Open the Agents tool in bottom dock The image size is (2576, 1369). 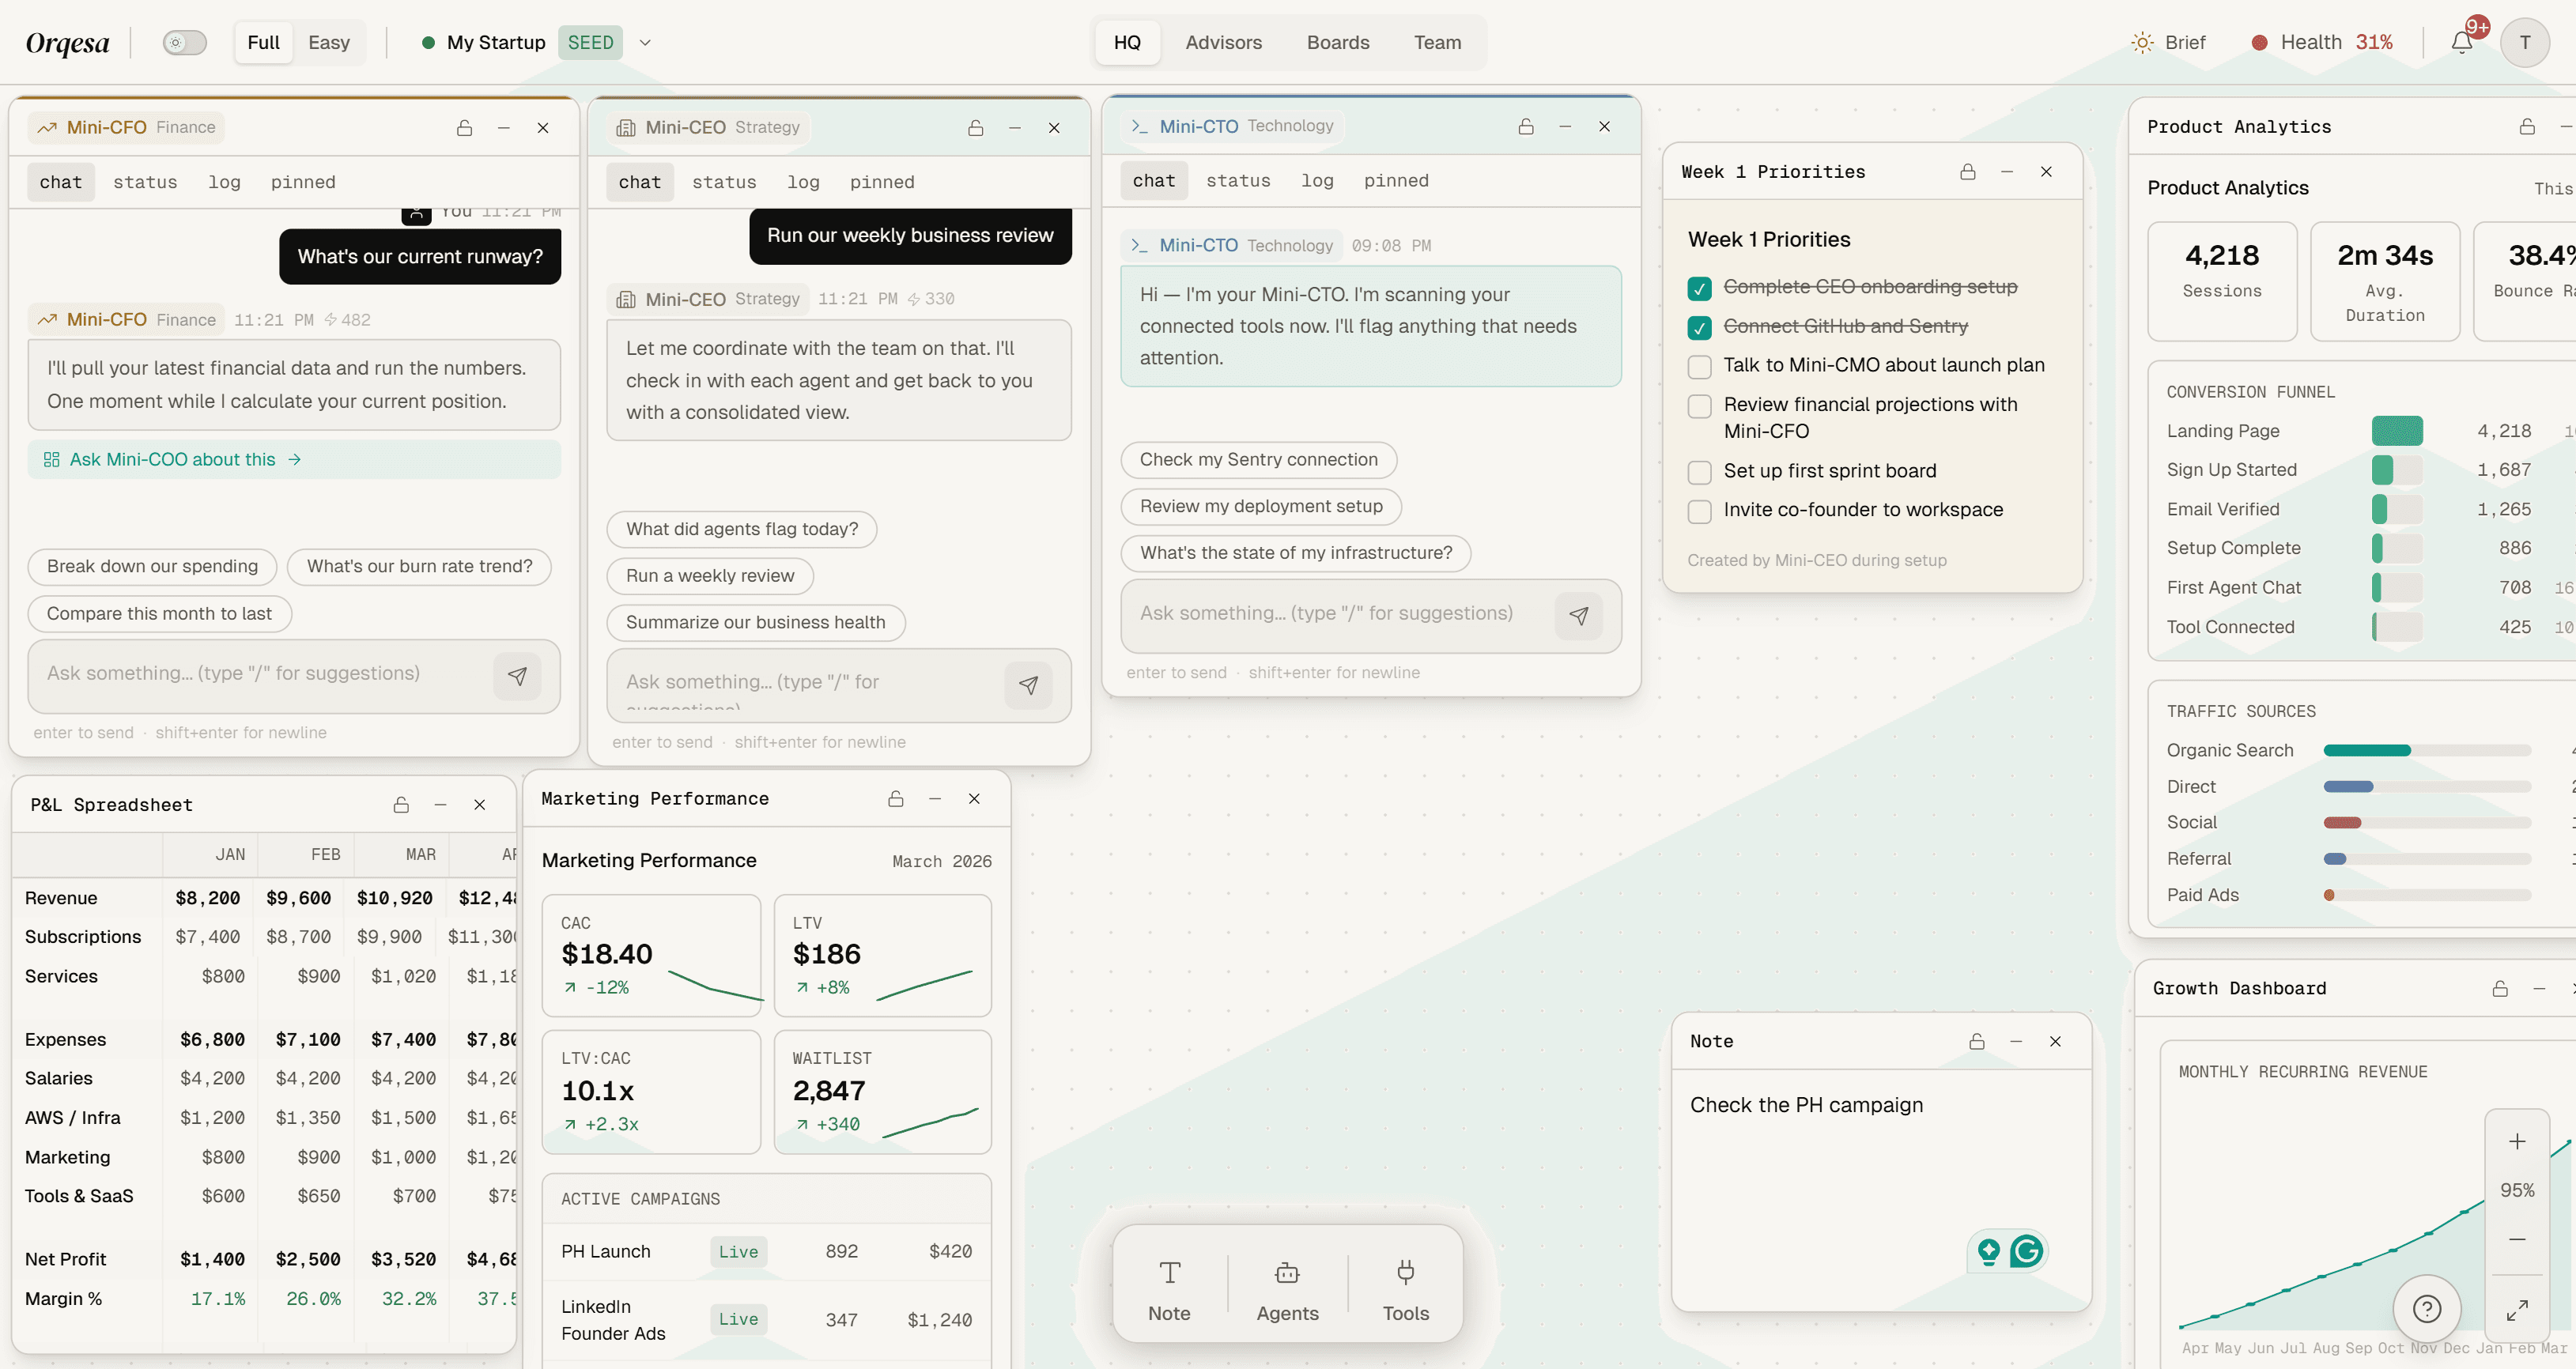[1287, 1290]
